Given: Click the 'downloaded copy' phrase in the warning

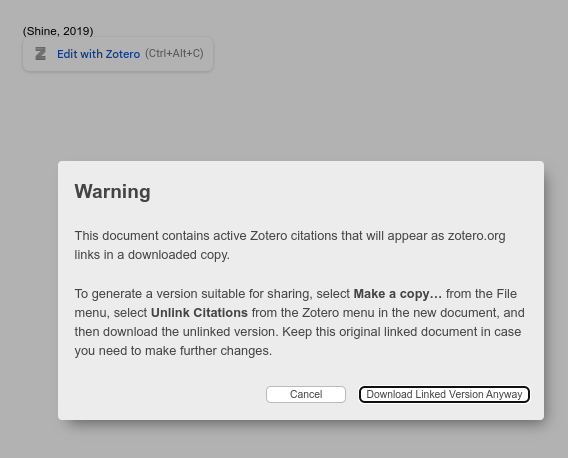Looking at the screenshot, I should click(179, 255).
